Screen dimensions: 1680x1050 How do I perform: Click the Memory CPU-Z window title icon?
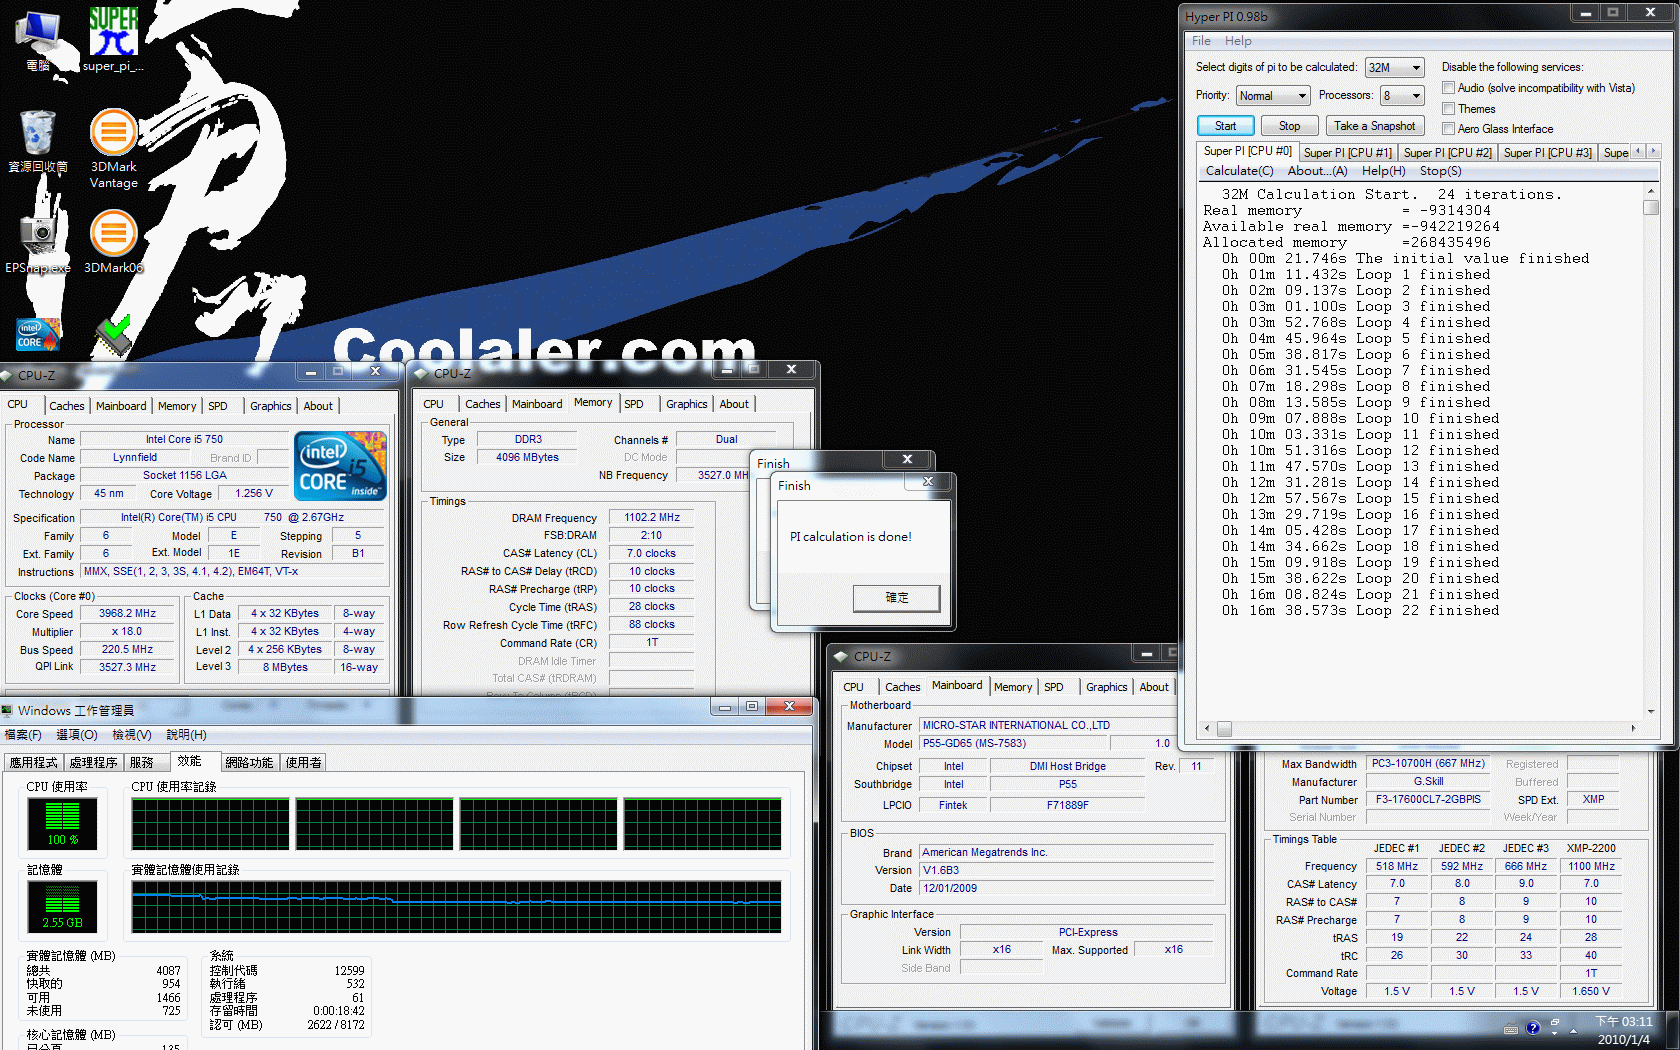click(x=423, y=373)
